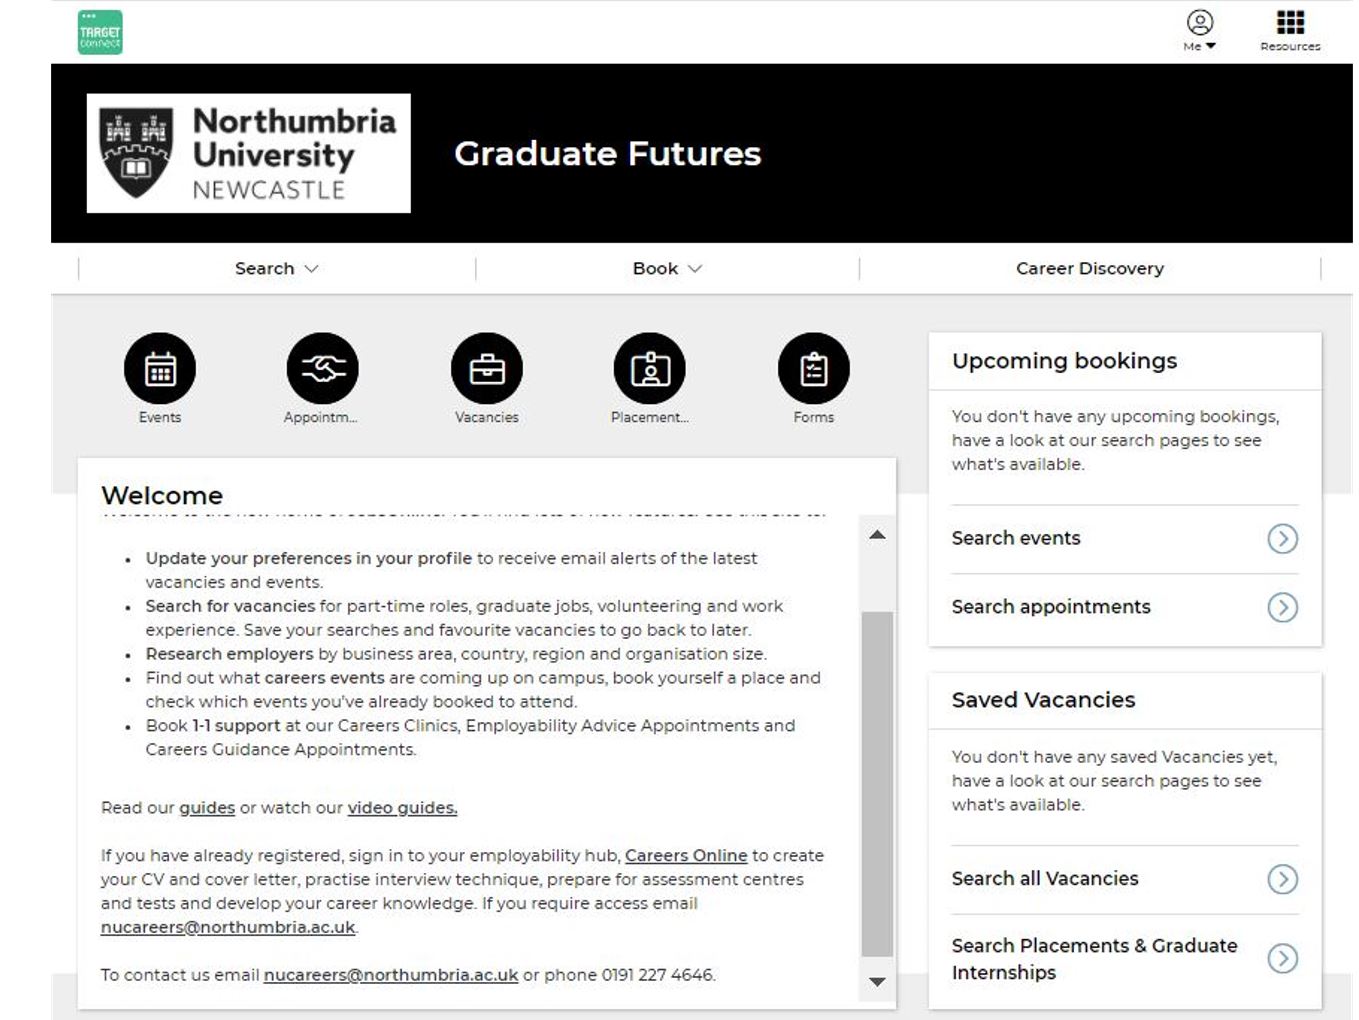Open the video guides link

point(402,808)
